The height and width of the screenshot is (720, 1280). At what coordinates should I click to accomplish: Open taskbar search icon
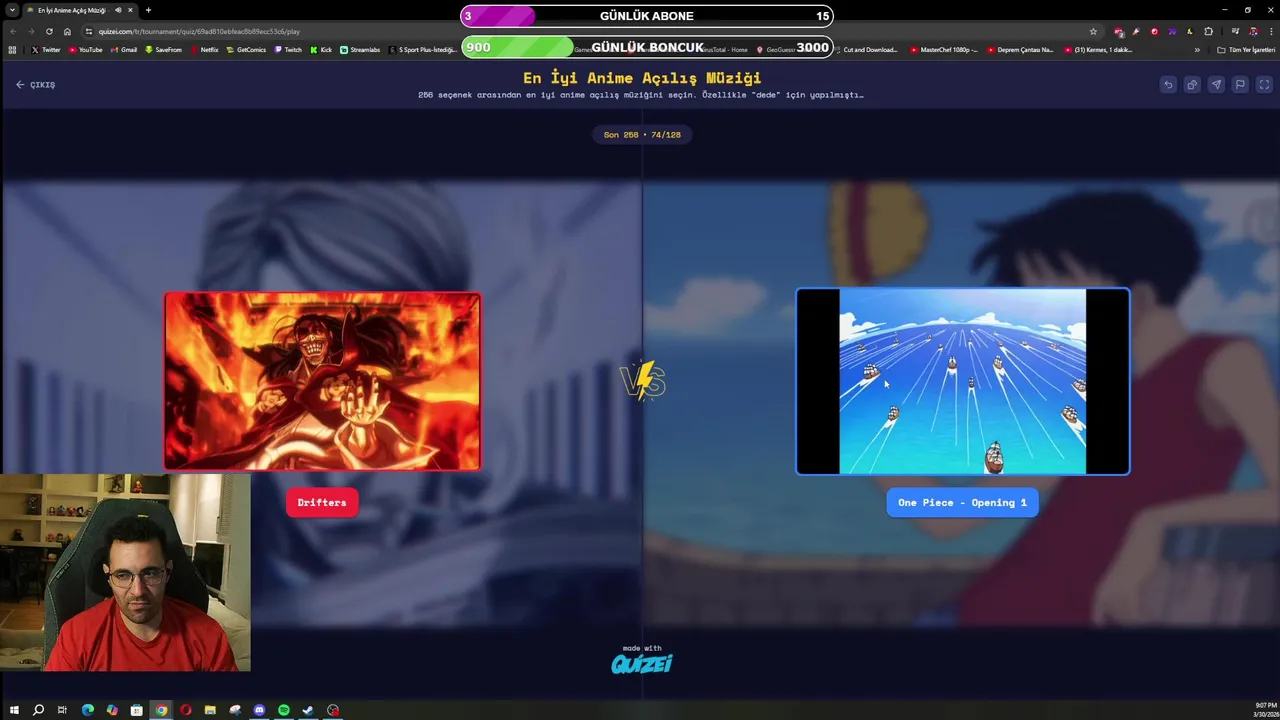[38, 710]
